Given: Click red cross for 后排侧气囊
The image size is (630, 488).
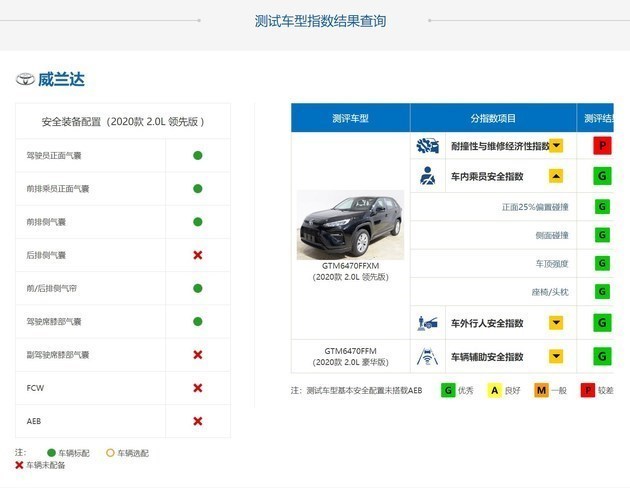Looking at the screenshot, I should [x=198, y=255].
